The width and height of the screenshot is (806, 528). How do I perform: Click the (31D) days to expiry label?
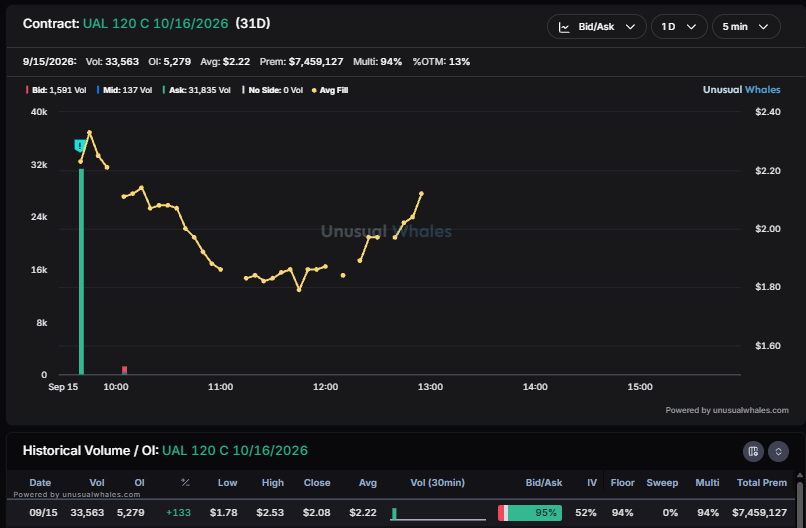pyautogui.click(x=253, y=24)
